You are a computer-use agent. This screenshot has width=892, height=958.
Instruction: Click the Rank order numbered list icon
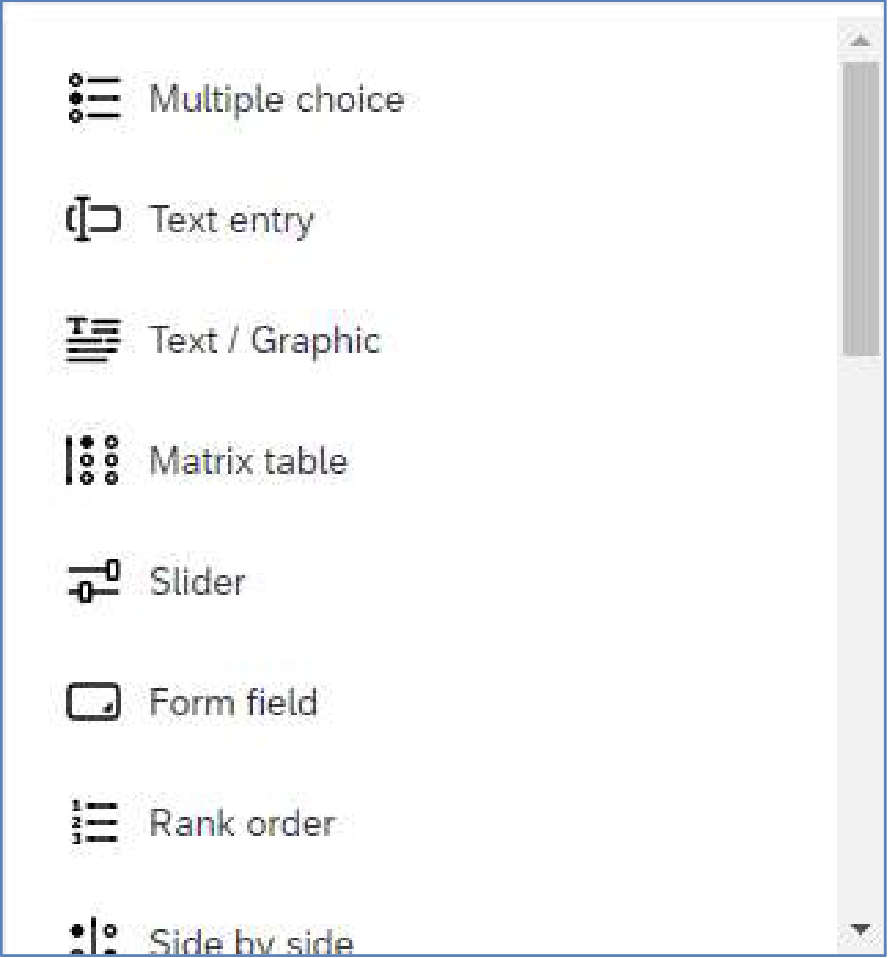tap(94, 822)
